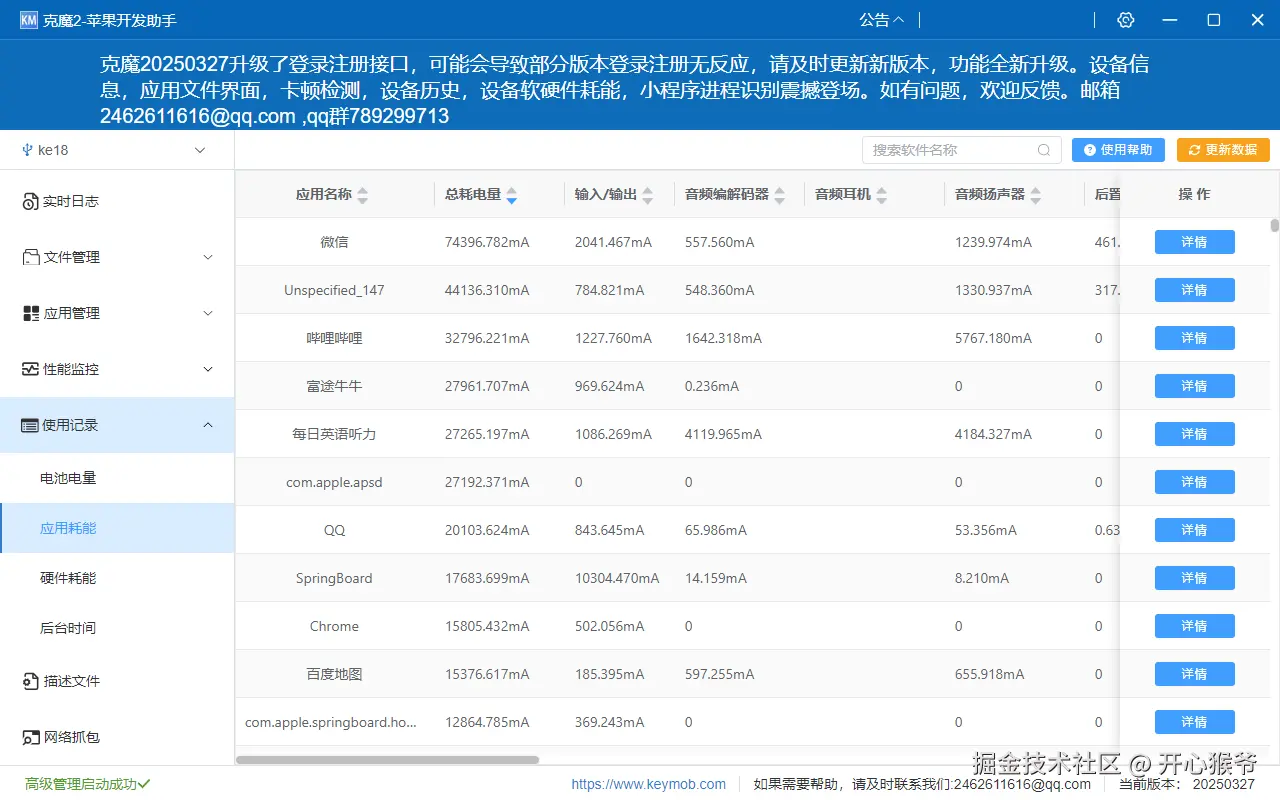Click the table vertical scrollbar thumb
1280x800 pixels.
[x=1275, y=226]
